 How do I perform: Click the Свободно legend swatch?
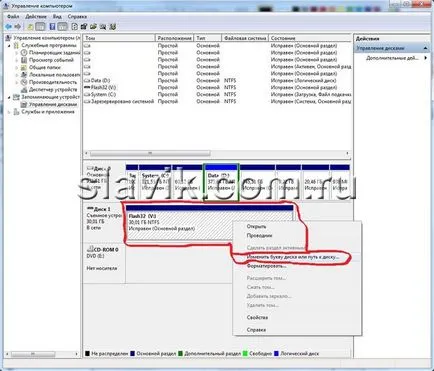tap(245, 353)
